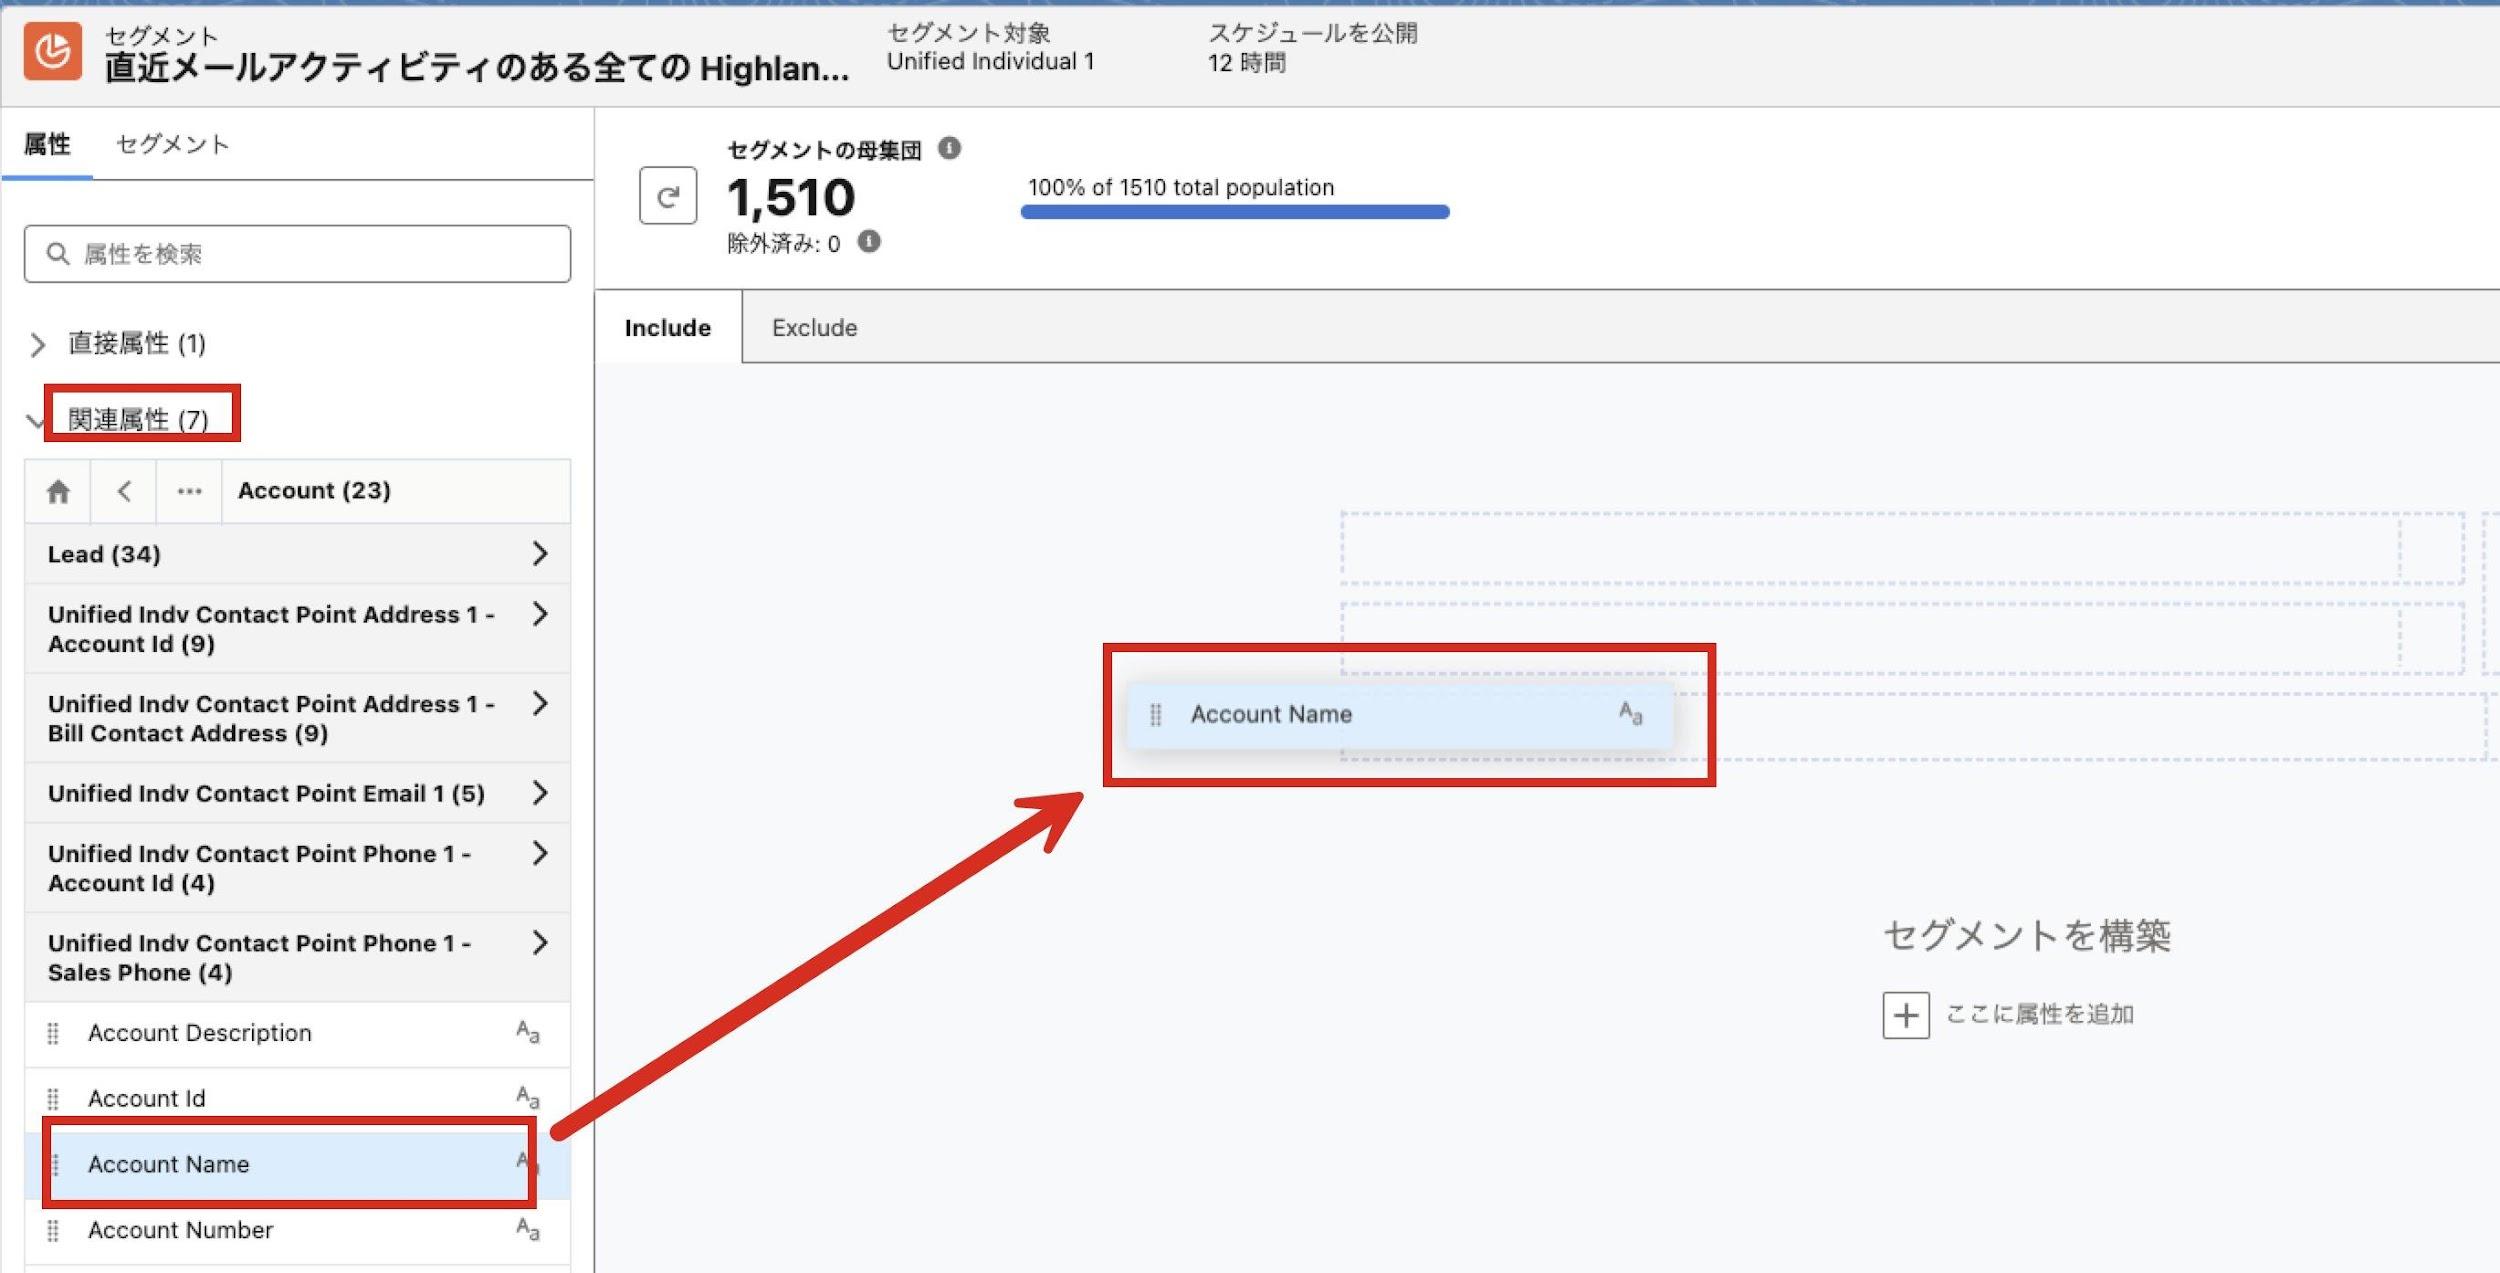Open Unified Indv Contact Point Email 1
Screen dimensions: 2500x1273
540,793
